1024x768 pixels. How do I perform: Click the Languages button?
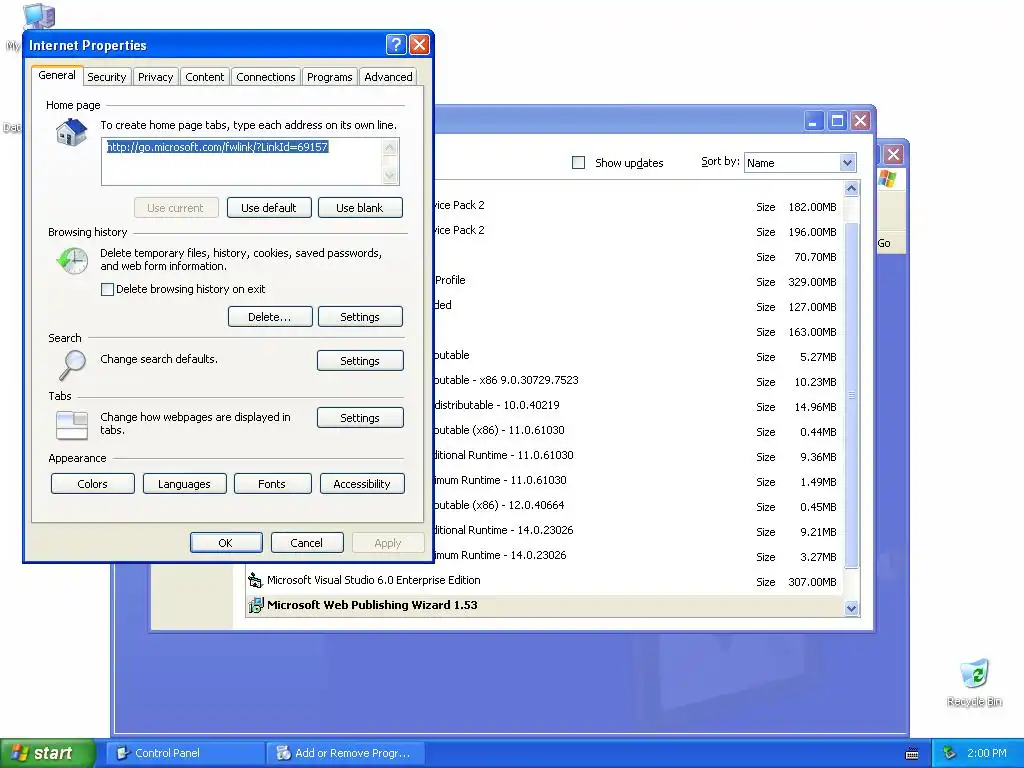184,484
